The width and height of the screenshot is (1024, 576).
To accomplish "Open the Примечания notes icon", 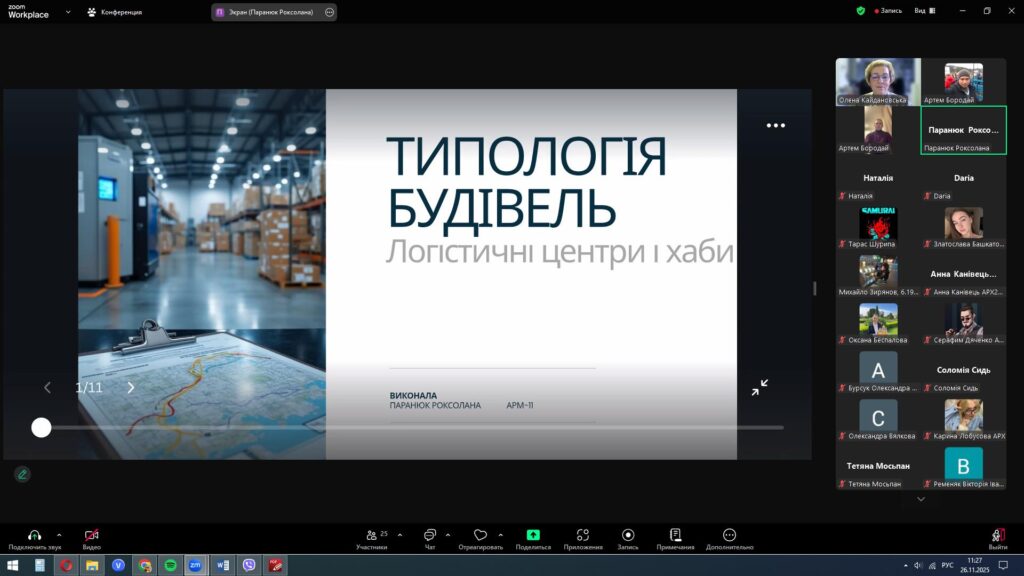I will [676, 535].
